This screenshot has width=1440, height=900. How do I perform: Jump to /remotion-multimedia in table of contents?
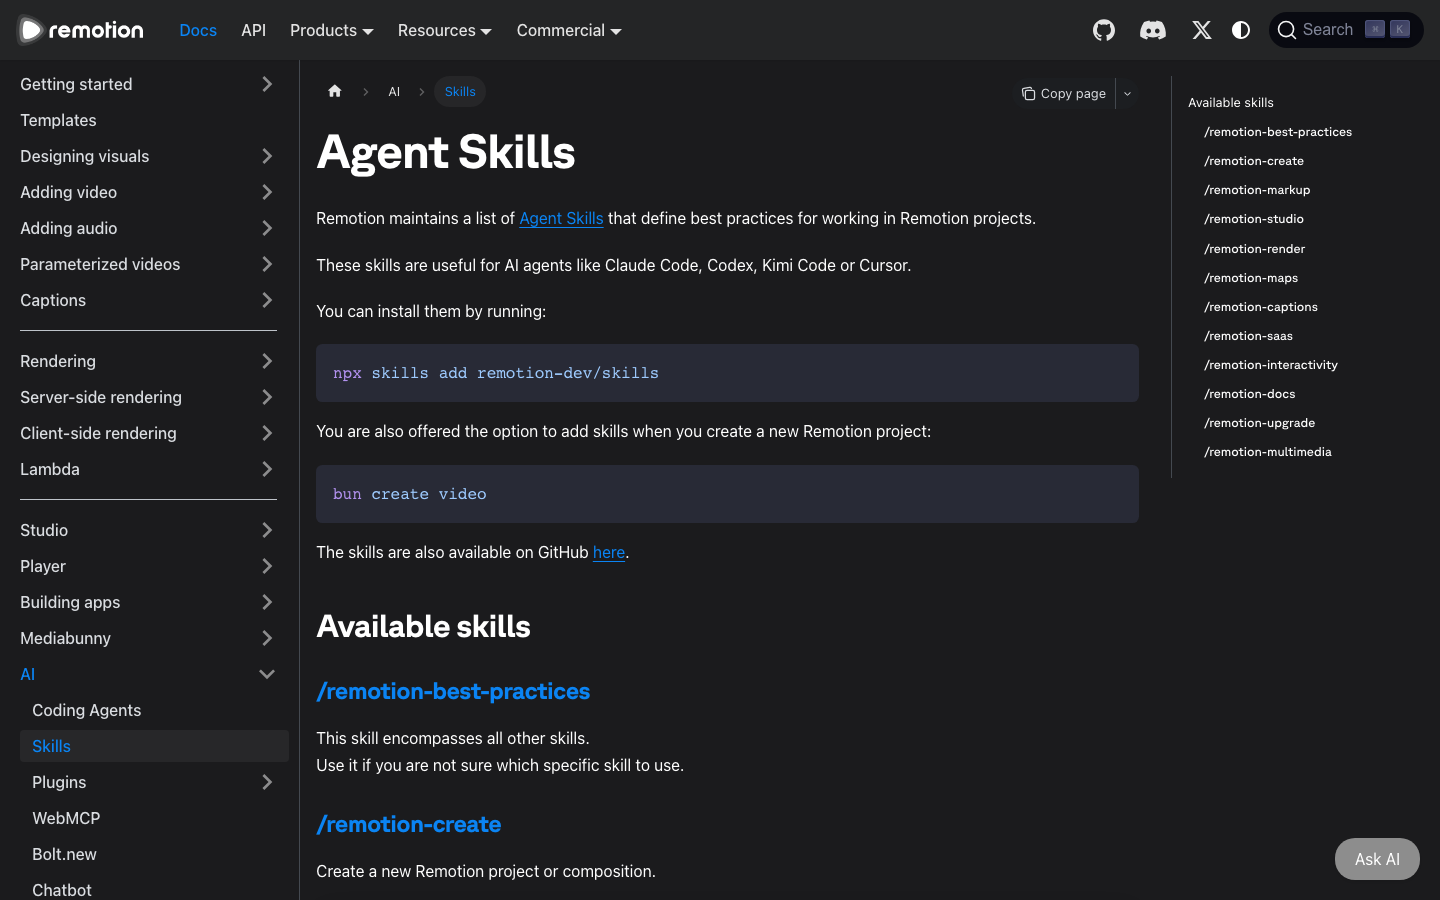click(1268, 451)
